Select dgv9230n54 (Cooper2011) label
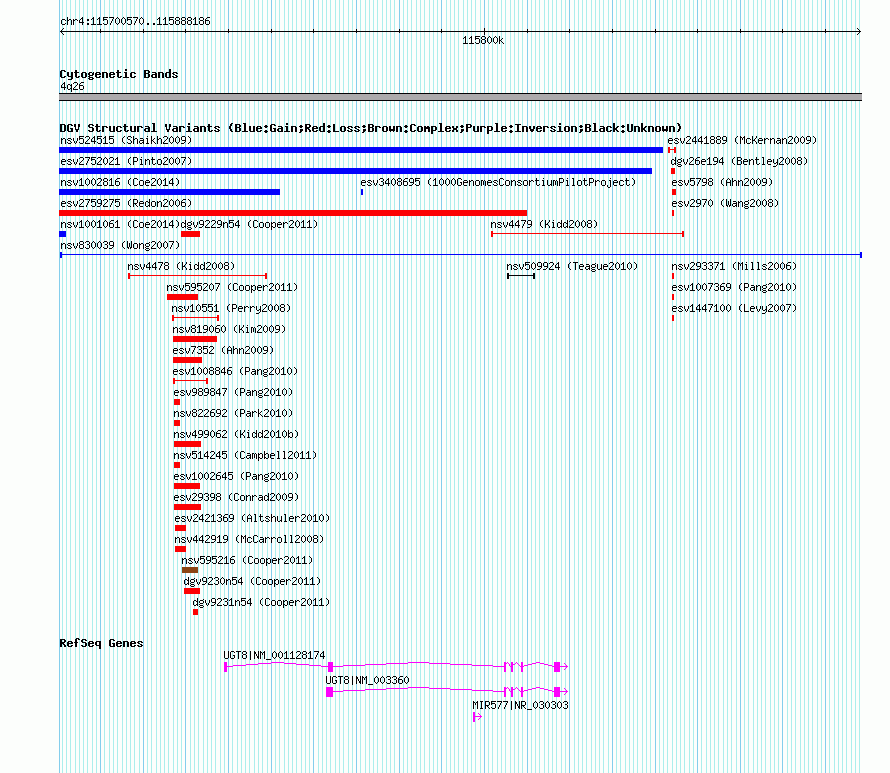Image resolution: width=890 pixels, height=773 pixels. click(x=252, y=581)
